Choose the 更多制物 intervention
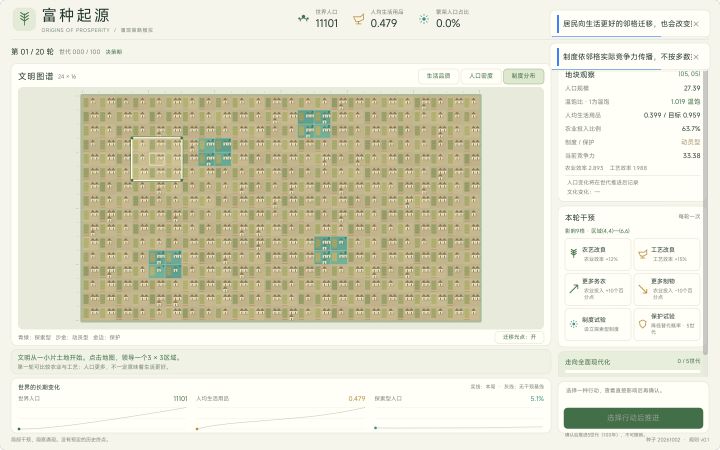Viewport: 720px width, 450px height. click(667, 289)
